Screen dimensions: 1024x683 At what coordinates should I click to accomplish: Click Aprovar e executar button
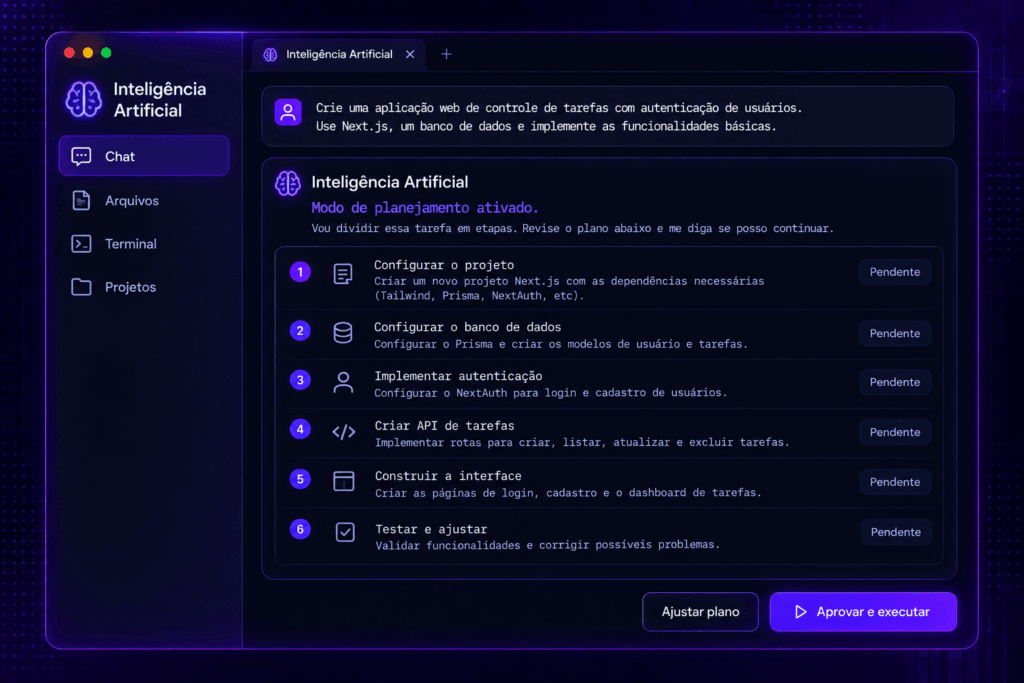[x=863, y=612]
